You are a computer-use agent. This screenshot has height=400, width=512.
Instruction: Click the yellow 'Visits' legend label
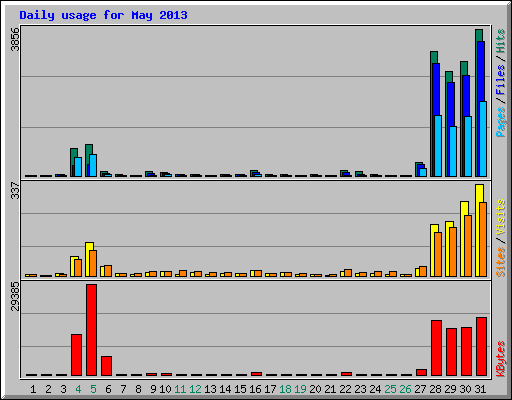pos(501,217)
